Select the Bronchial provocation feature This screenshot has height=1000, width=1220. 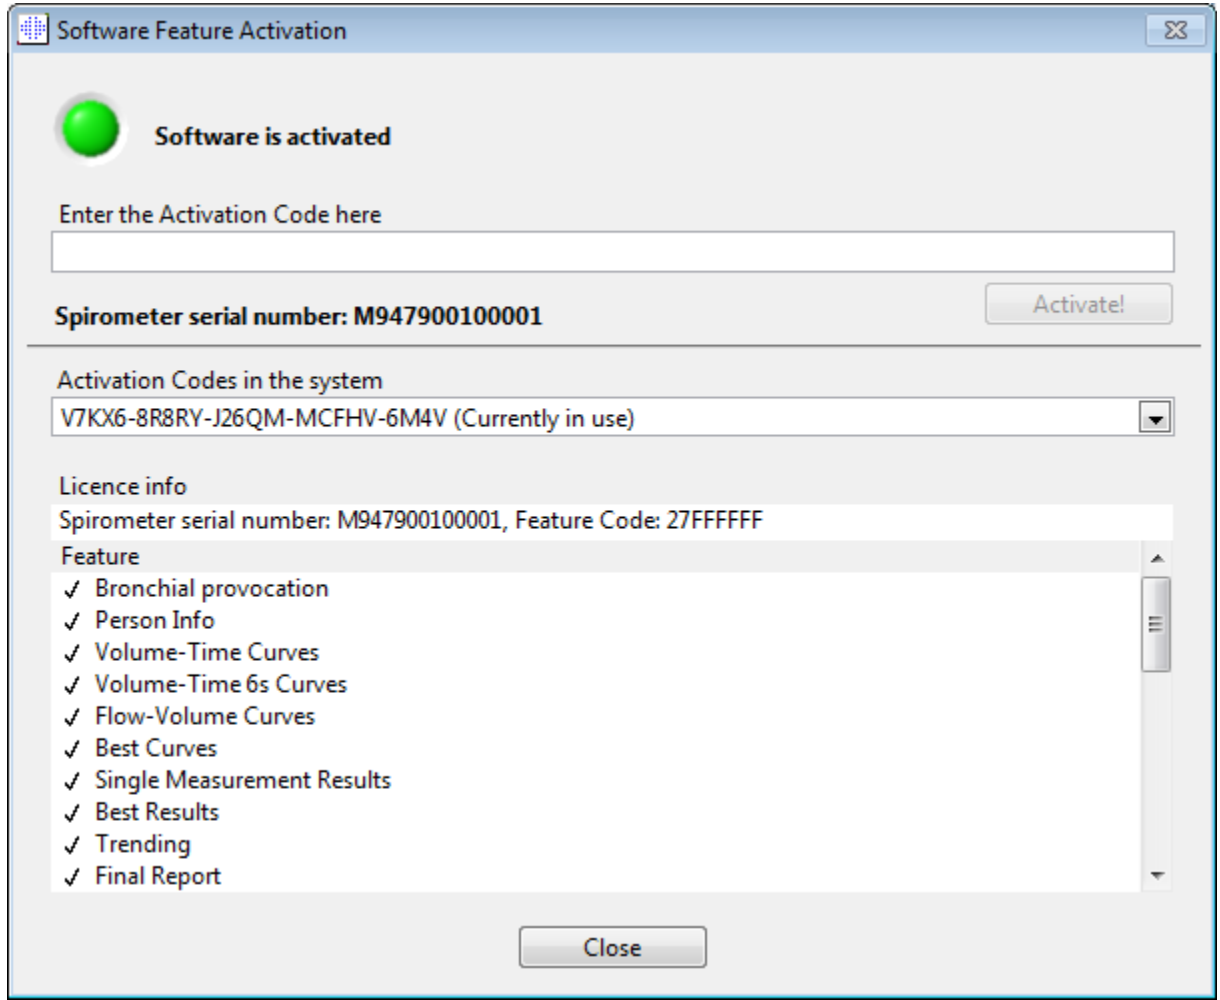tap(211, 588)
